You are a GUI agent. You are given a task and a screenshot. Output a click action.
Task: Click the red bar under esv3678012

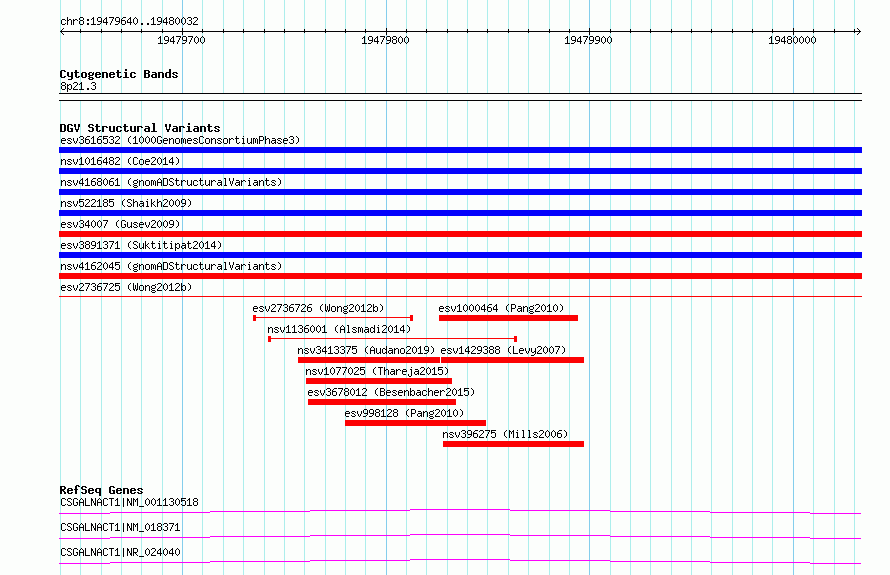[x=382, y=402]
